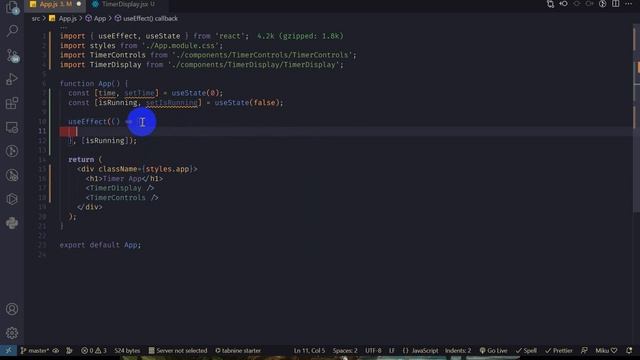
Task: Click the open changes compare icon in editor toolbar
Action: point(550,4)
